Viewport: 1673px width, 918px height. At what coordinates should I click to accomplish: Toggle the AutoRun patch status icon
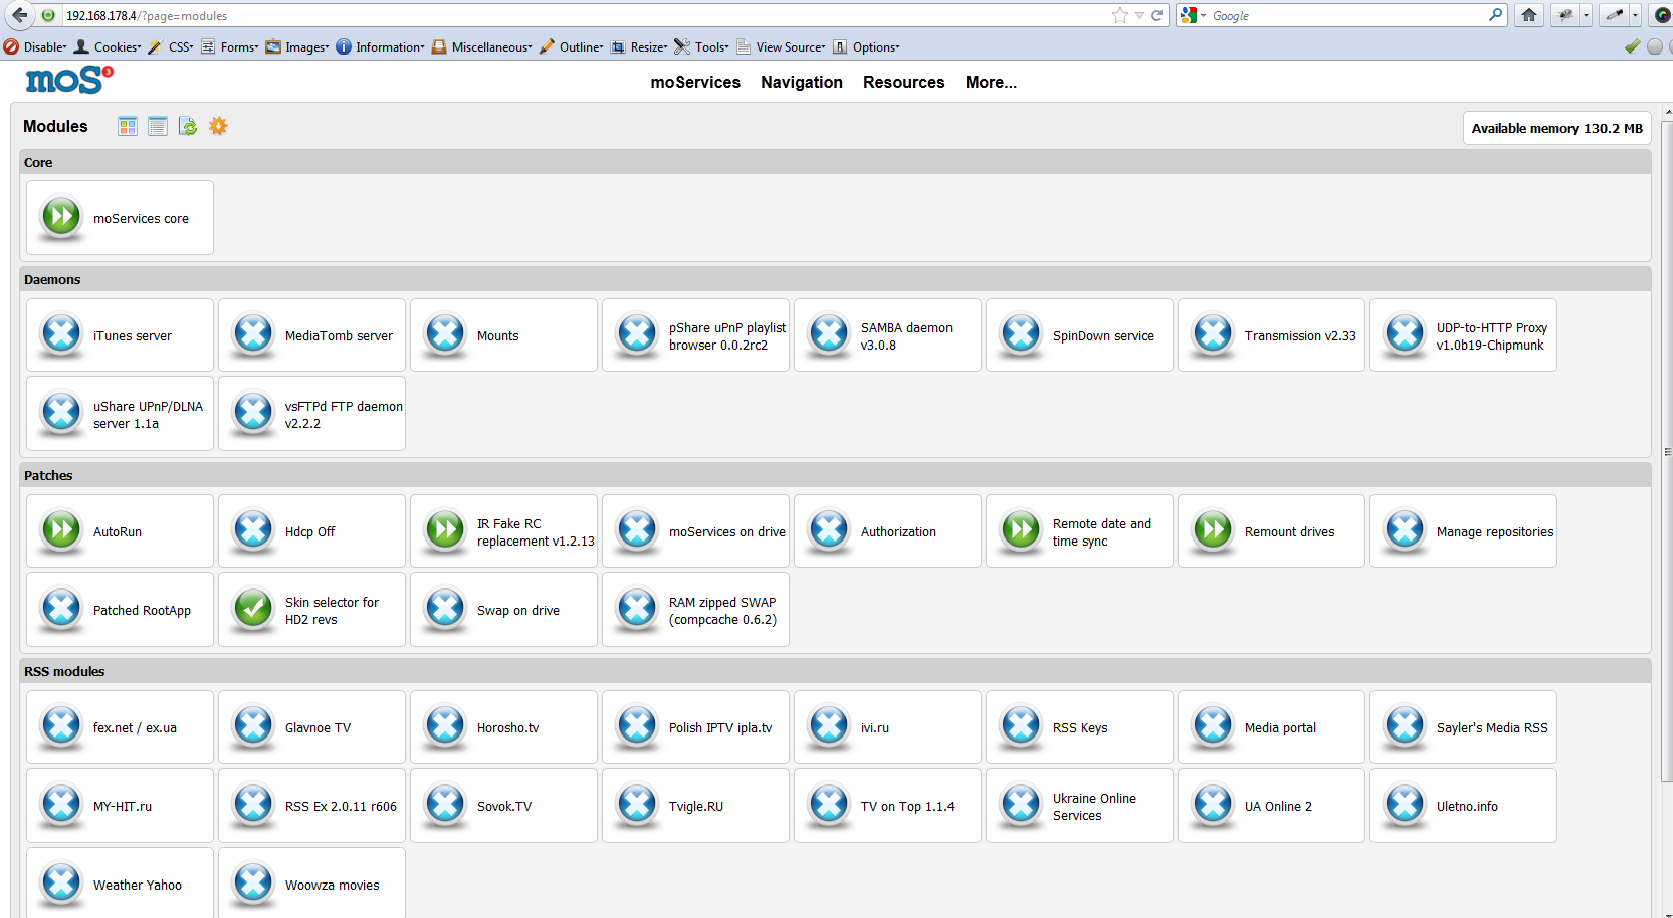coord(61,530)
